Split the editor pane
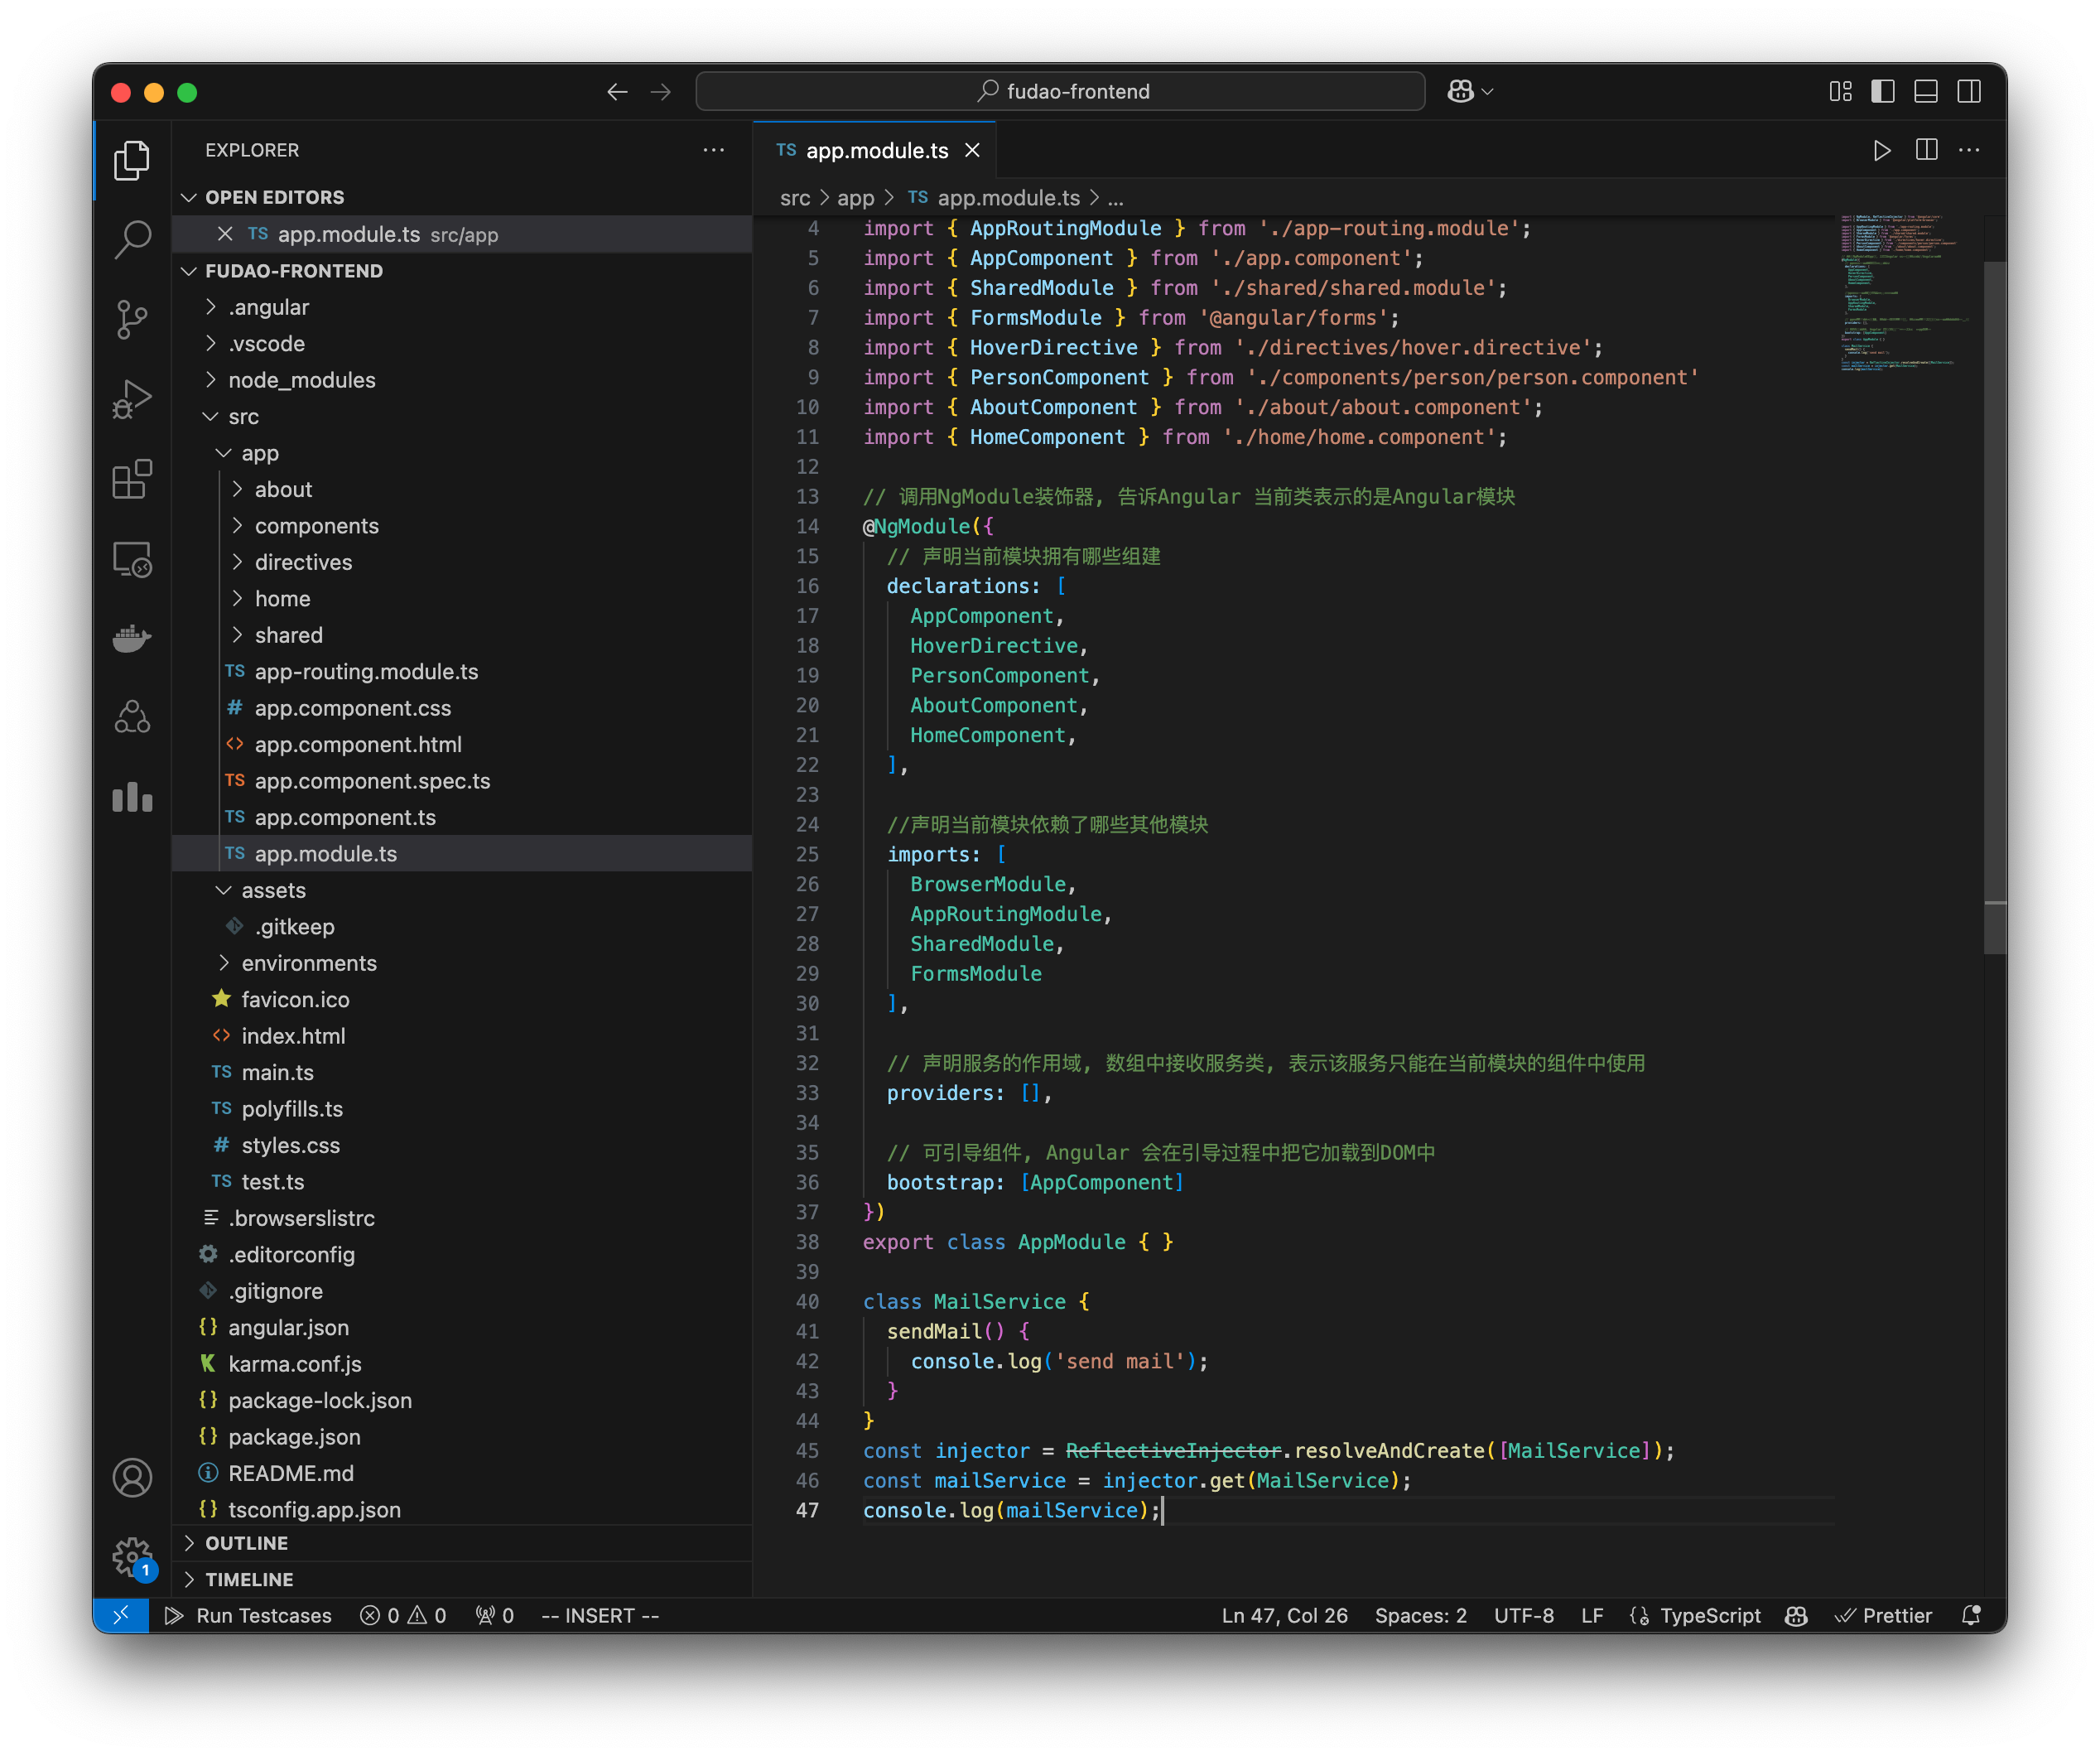Viewport: 2100px width, 1756px height. (x=1925, y=150)
